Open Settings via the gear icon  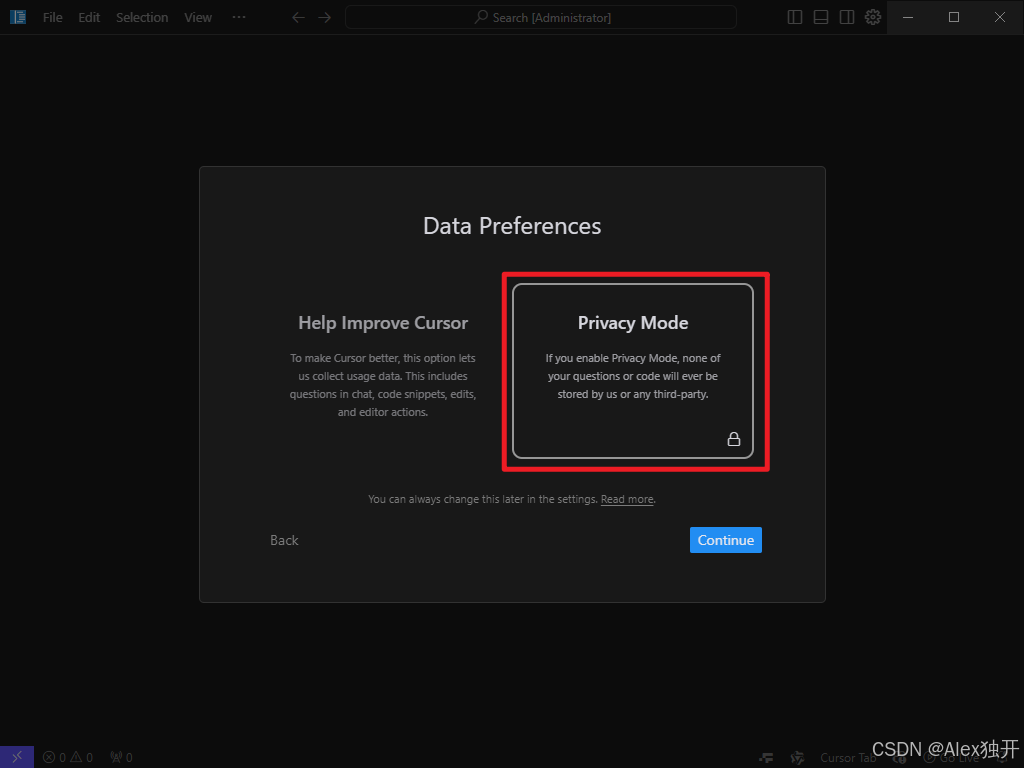pos(872,17)
